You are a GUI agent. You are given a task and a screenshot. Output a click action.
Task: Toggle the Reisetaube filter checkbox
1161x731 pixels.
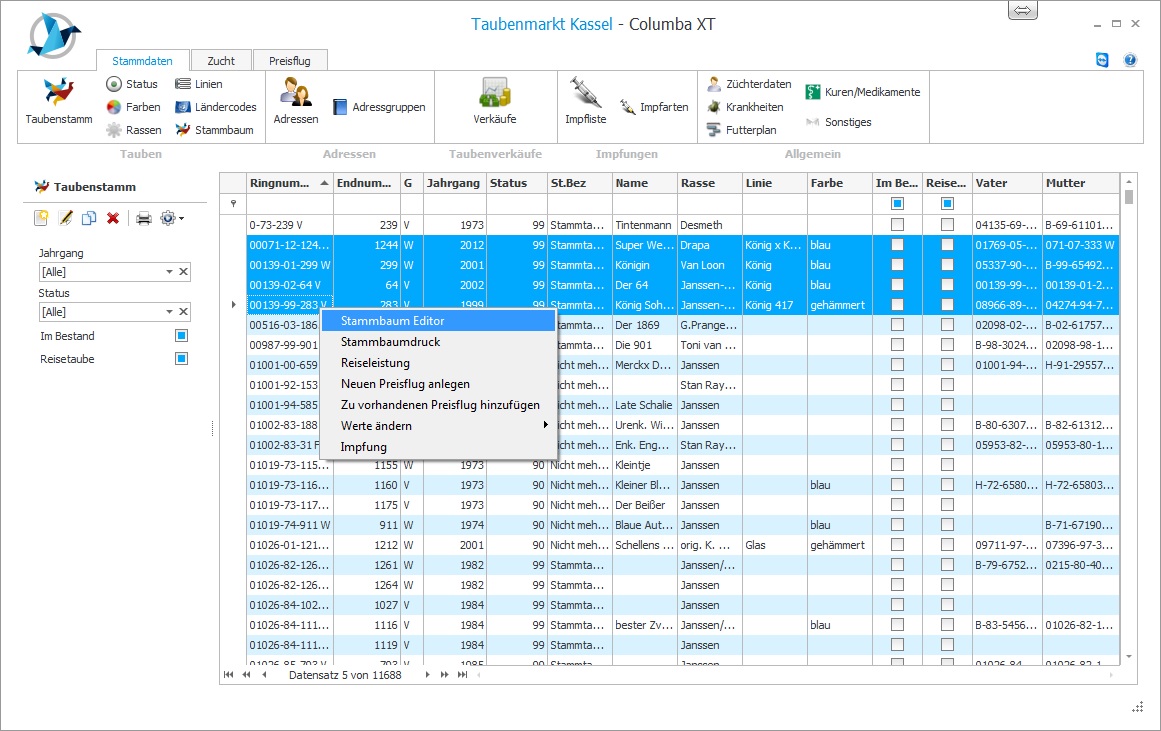pos(181,359)
